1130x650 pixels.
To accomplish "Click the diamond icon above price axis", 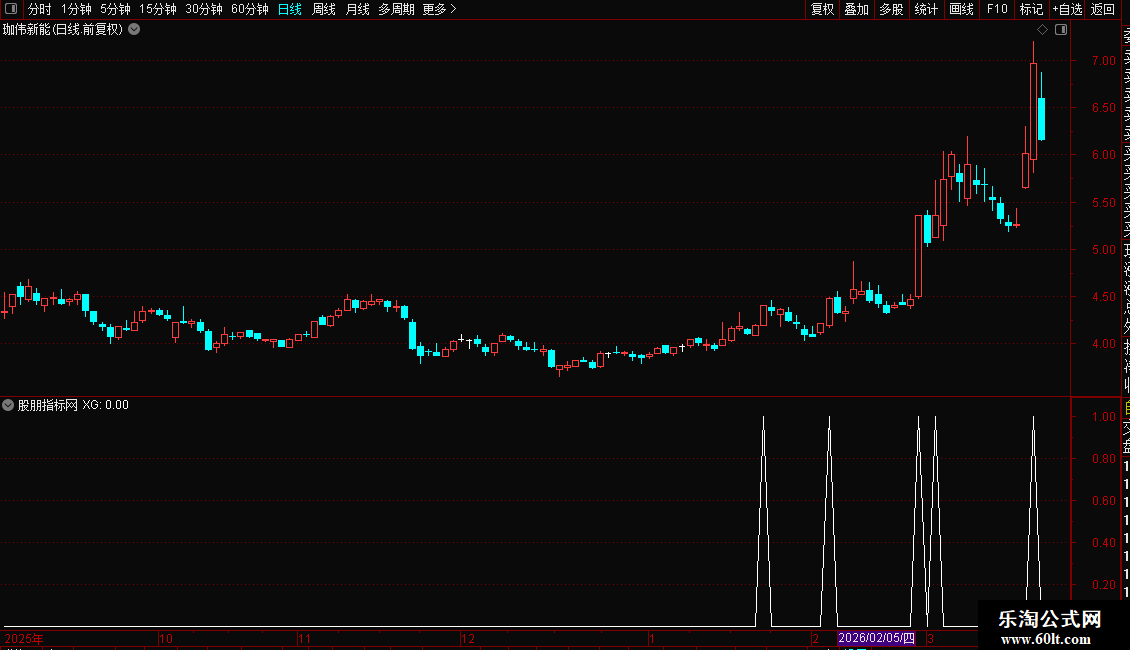I will click(x=1042, y=30).
